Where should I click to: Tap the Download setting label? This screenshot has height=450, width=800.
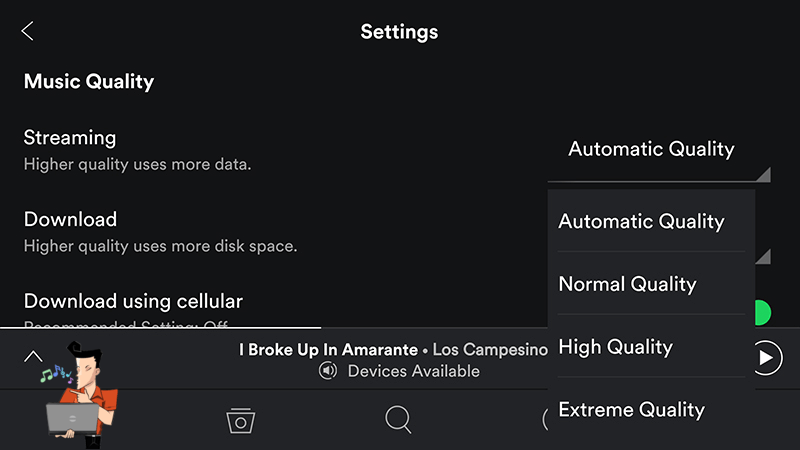[70, 219]
